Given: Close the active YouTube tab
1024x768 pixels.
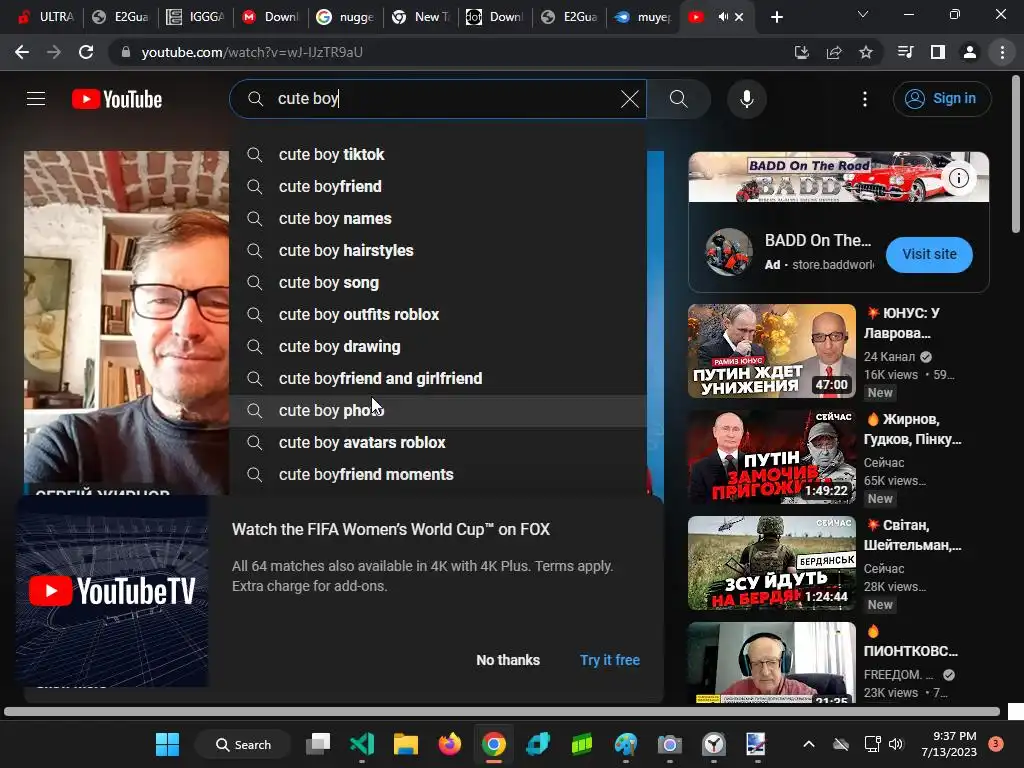Looking at the screenshot, I should [x=739, y=17].
